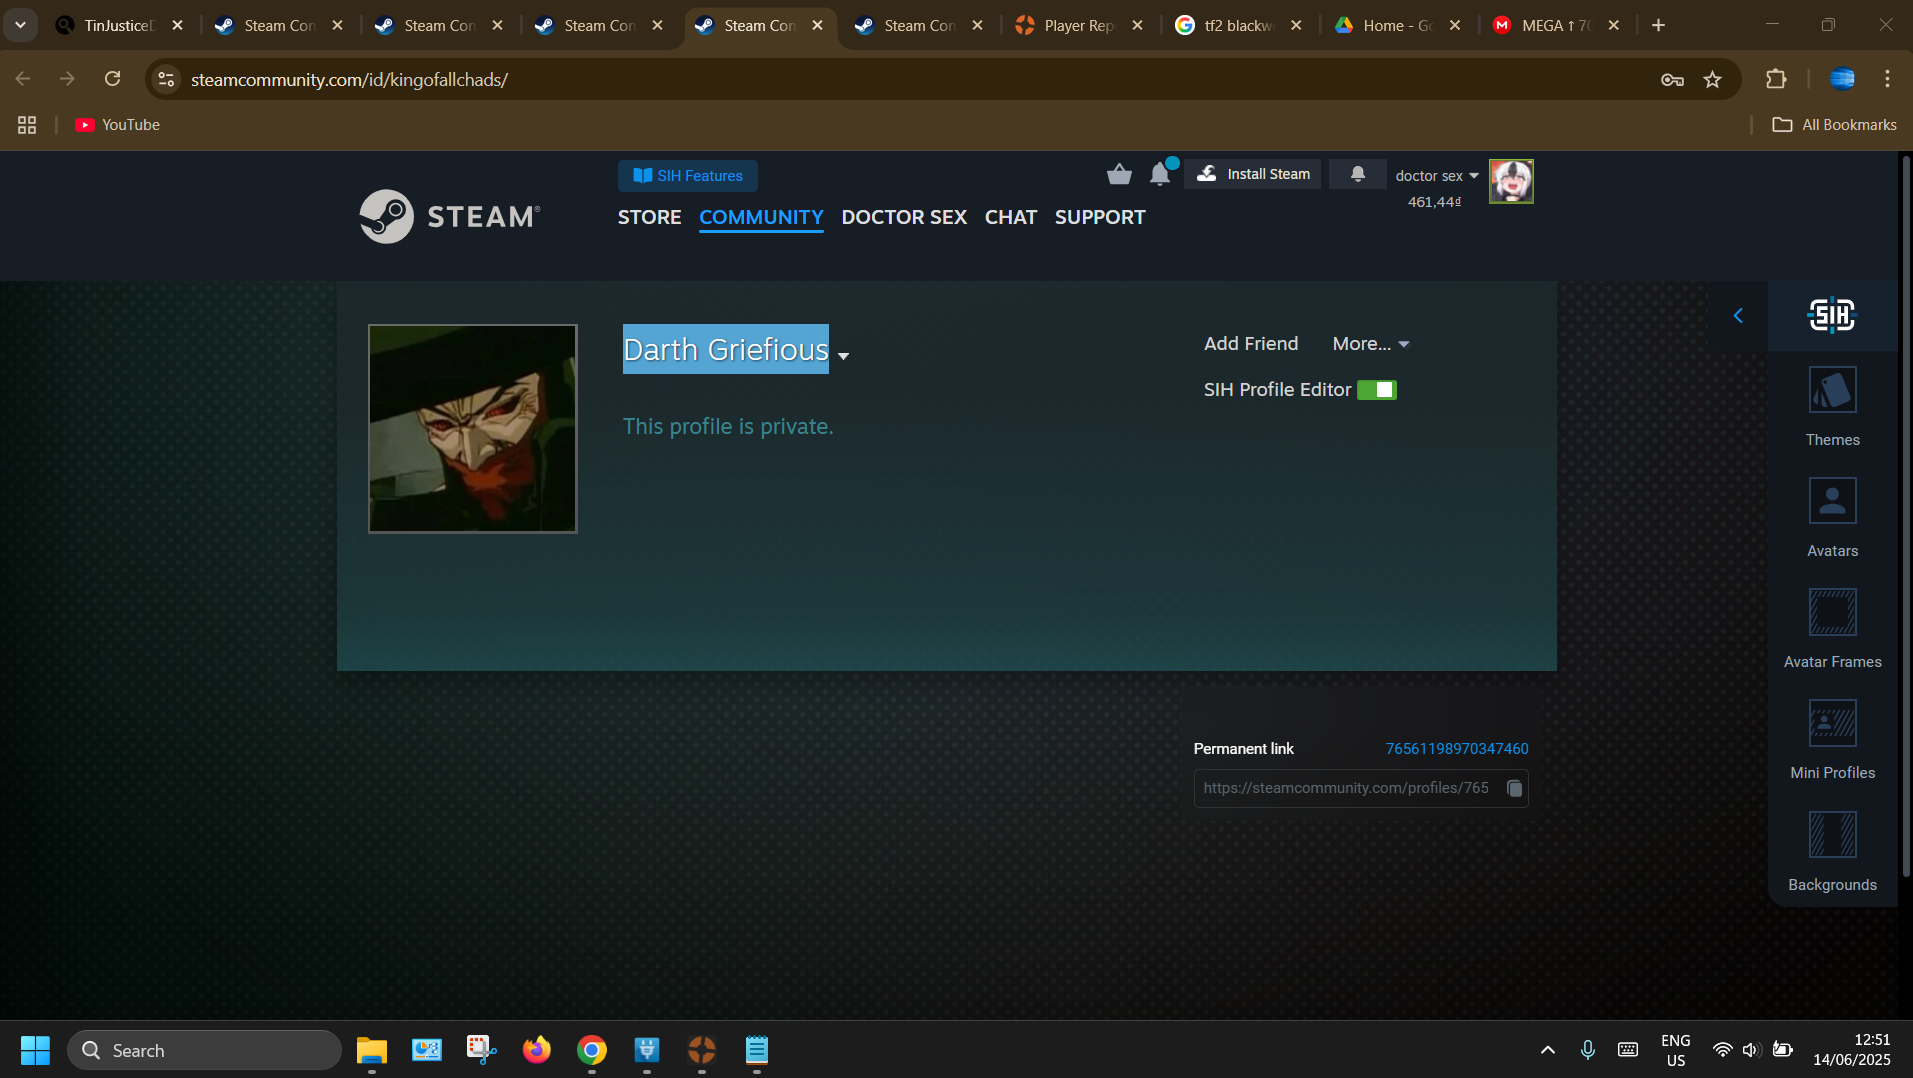Click the wallet balance 461,44
Screen dimensions: 1913x1078
(x=1434, y=202)
